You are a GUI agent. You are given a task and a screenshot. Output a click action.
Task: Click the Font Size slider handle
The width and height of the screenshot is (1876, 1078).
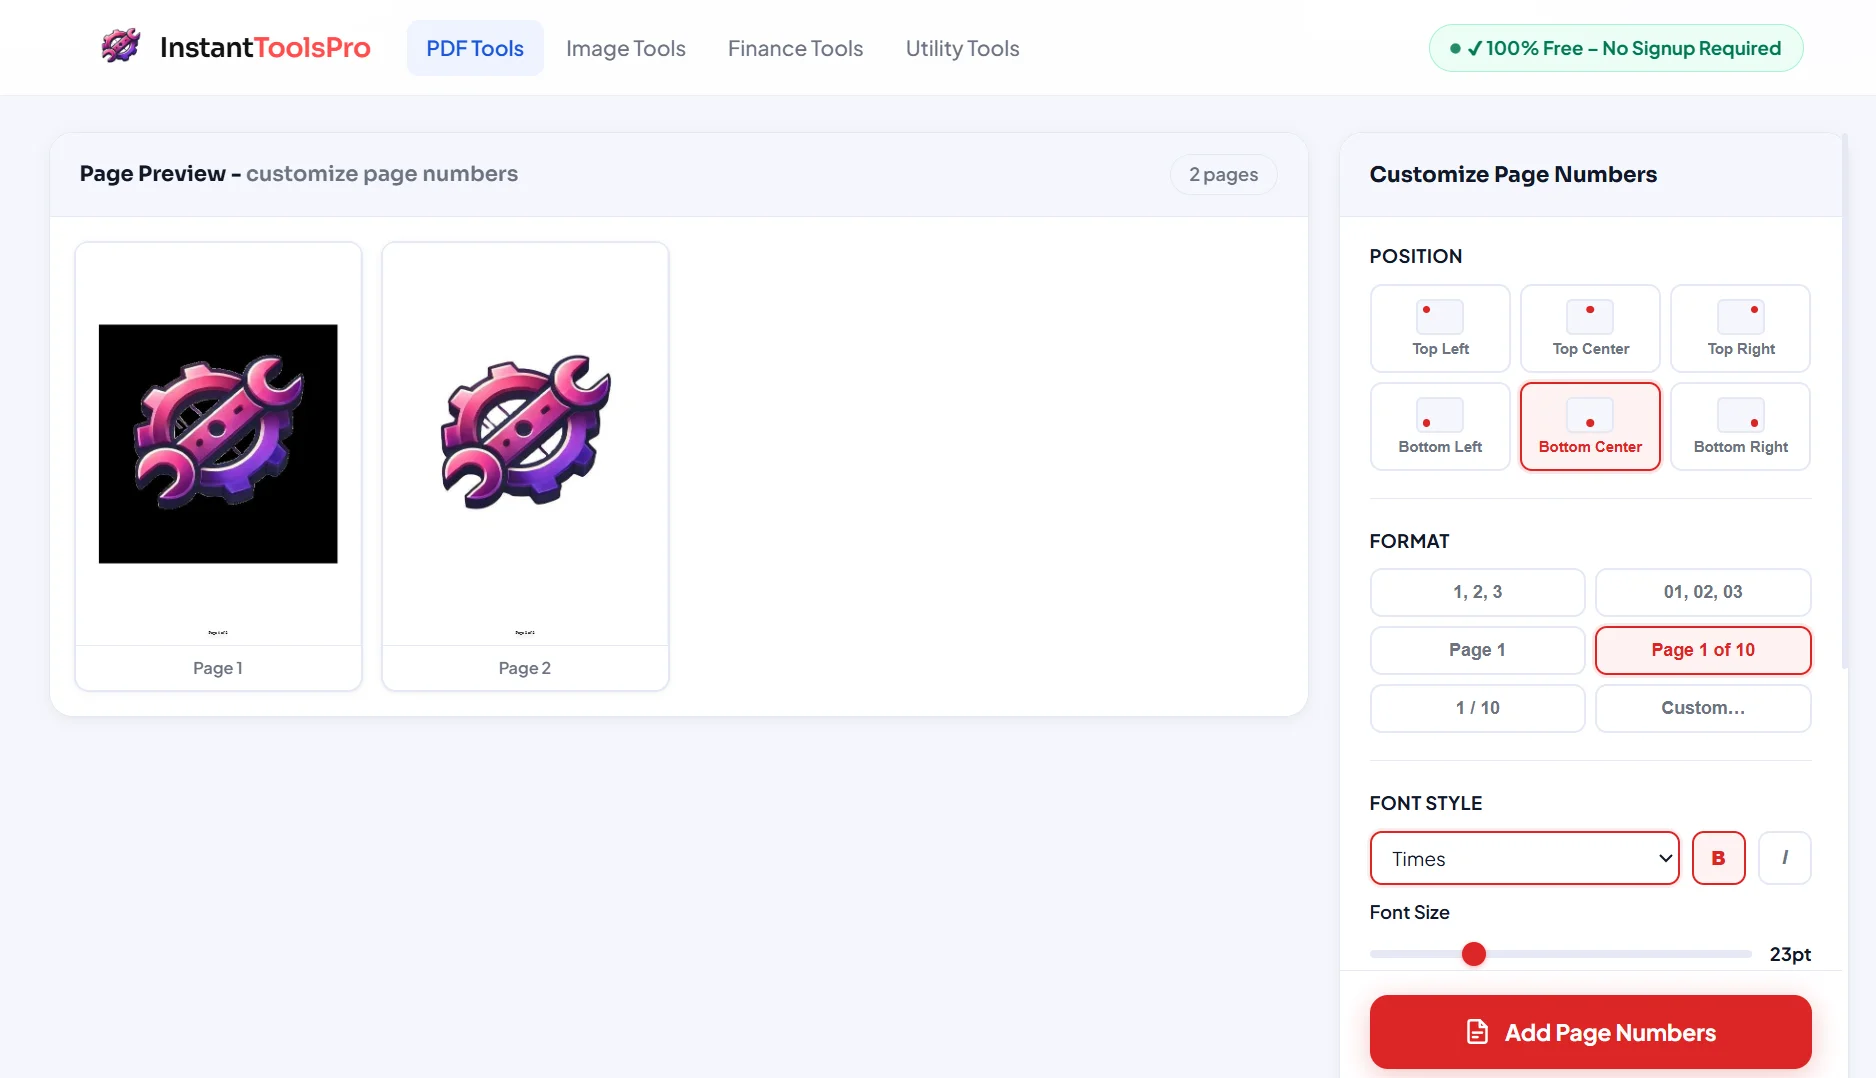coord(1473,954)
